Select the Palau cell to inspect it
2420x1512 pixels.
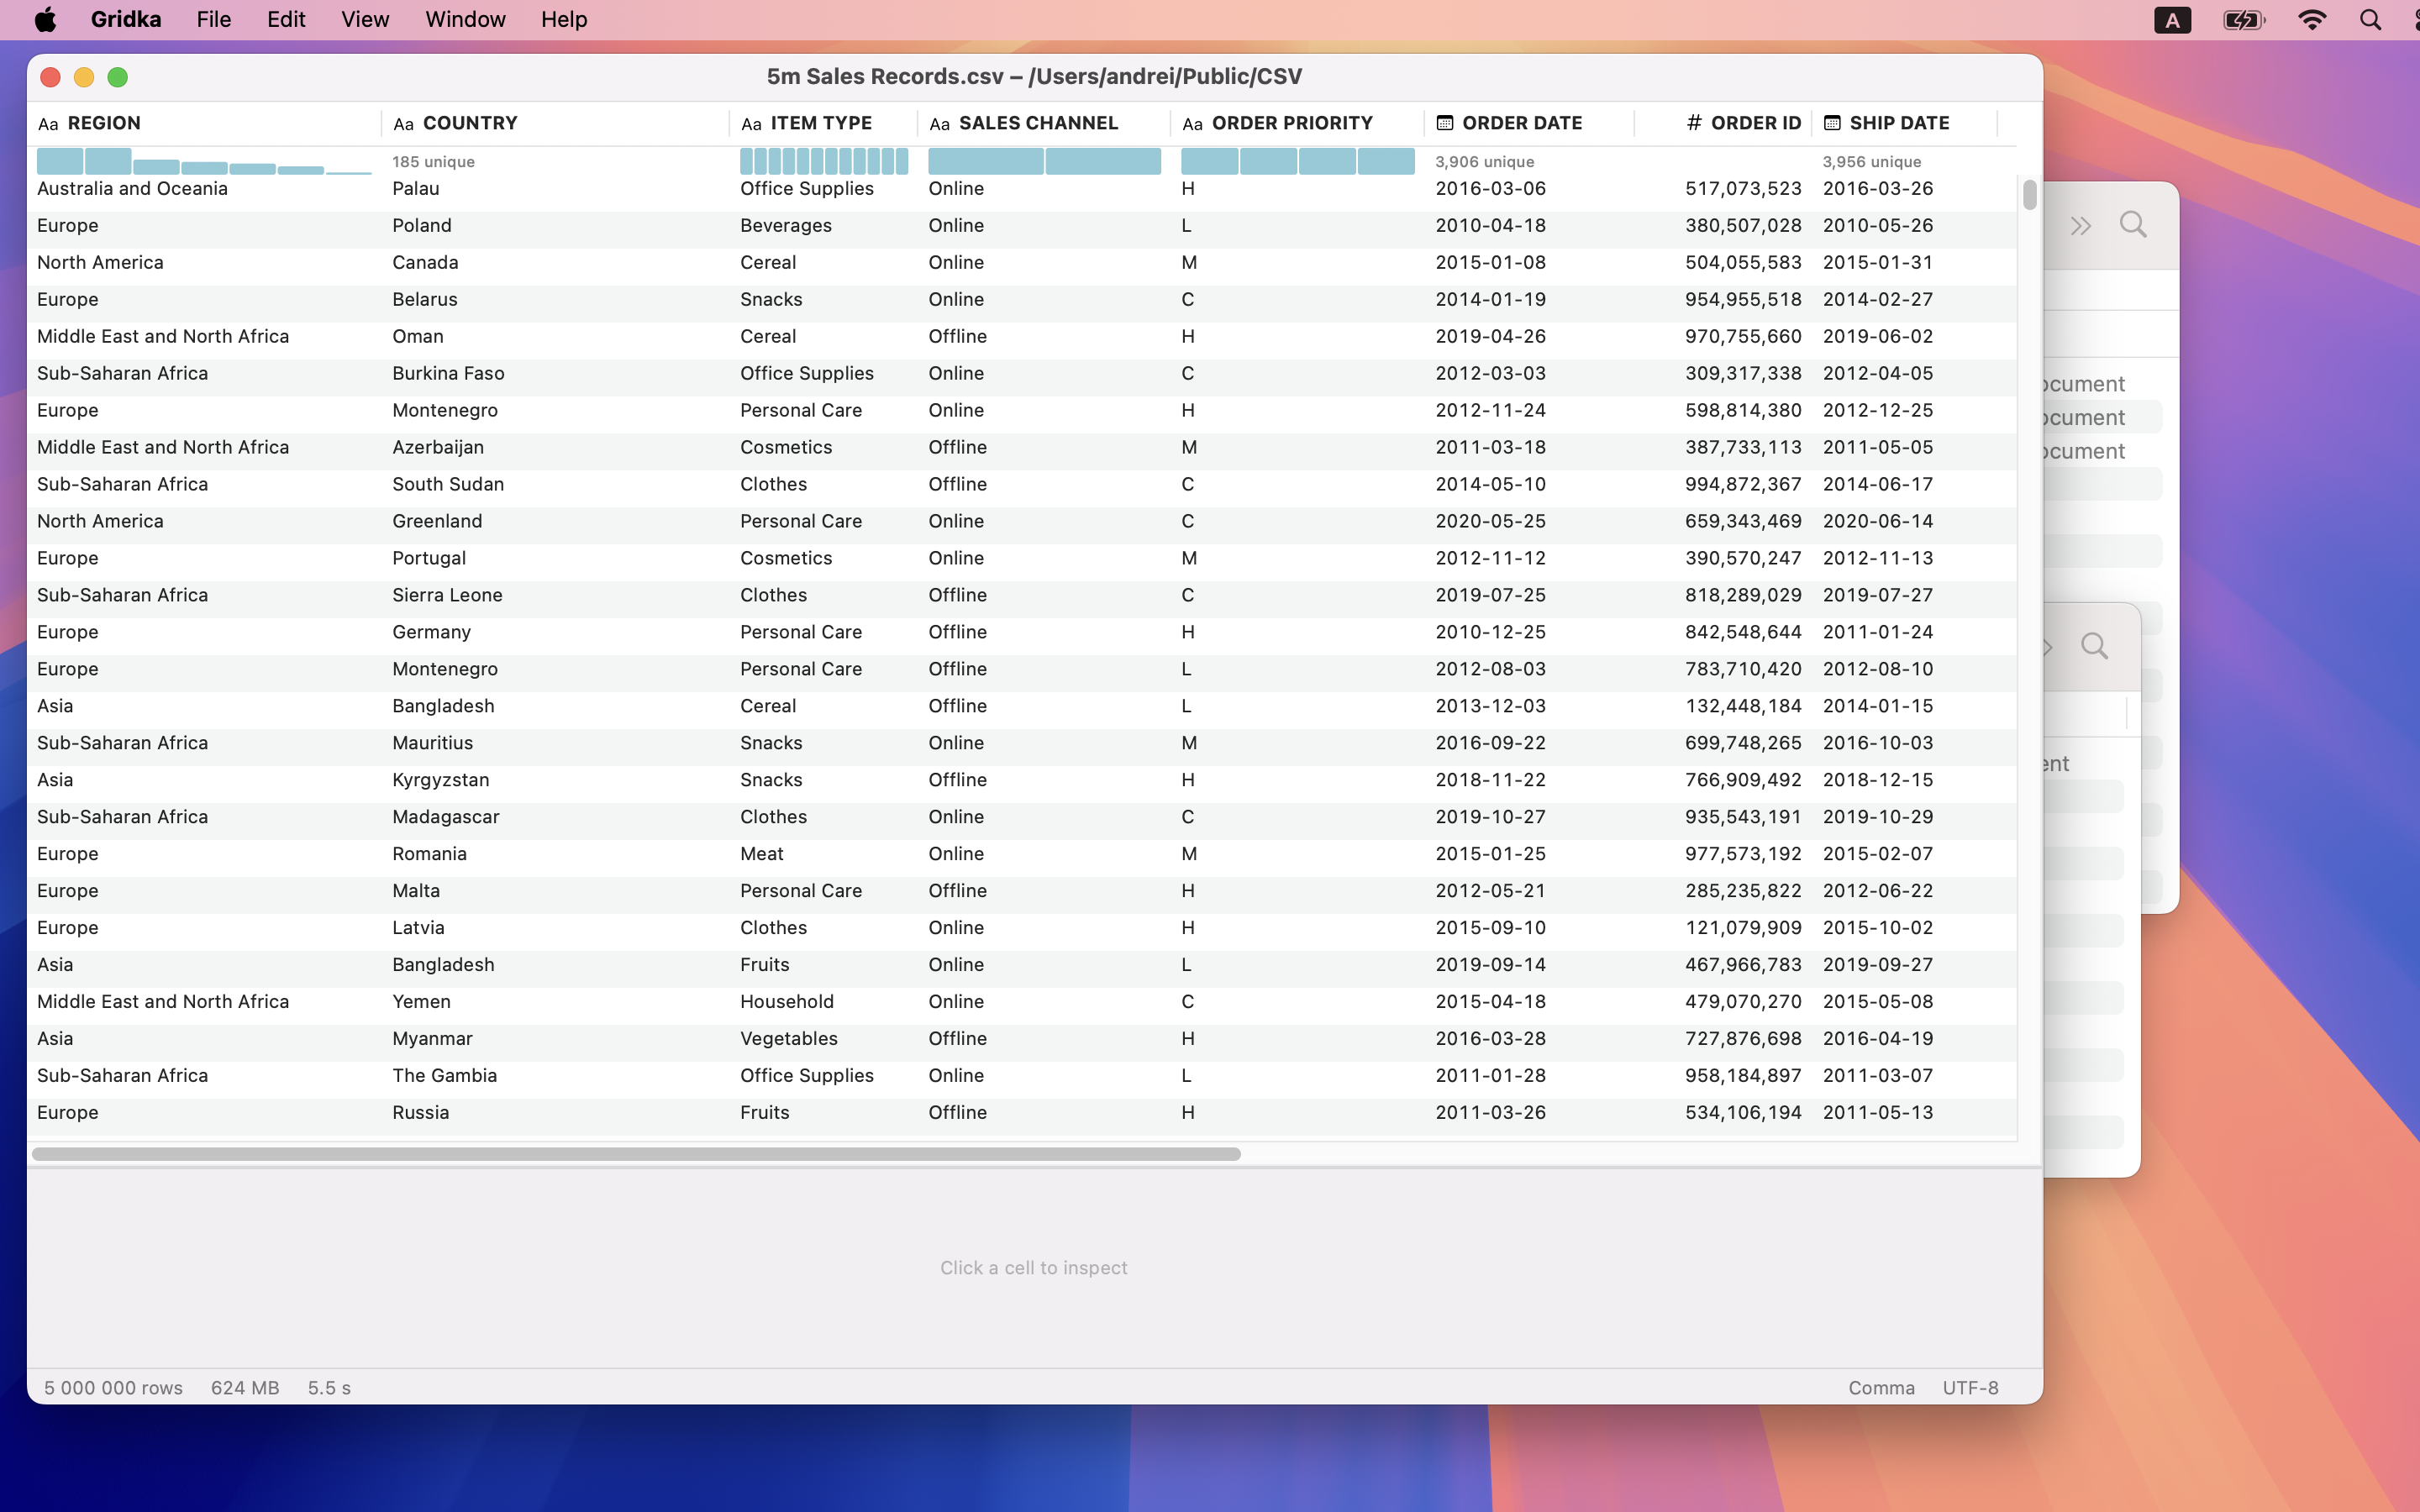[416, 188]
